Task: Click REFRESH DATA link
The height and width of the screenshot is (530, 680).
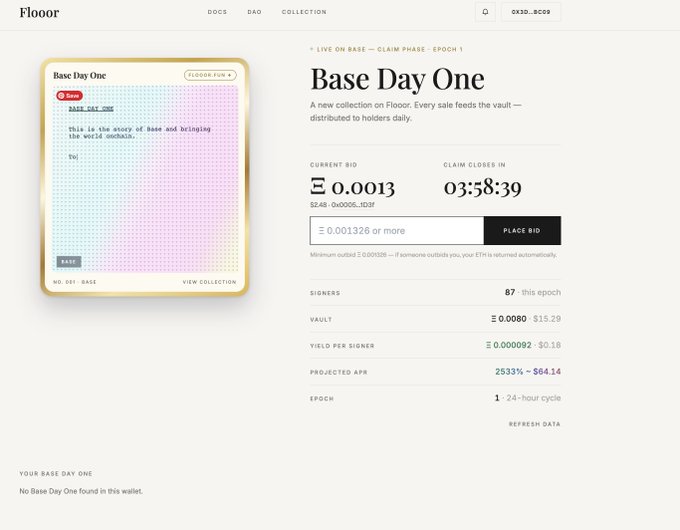Action: click(x=535, y=424)
